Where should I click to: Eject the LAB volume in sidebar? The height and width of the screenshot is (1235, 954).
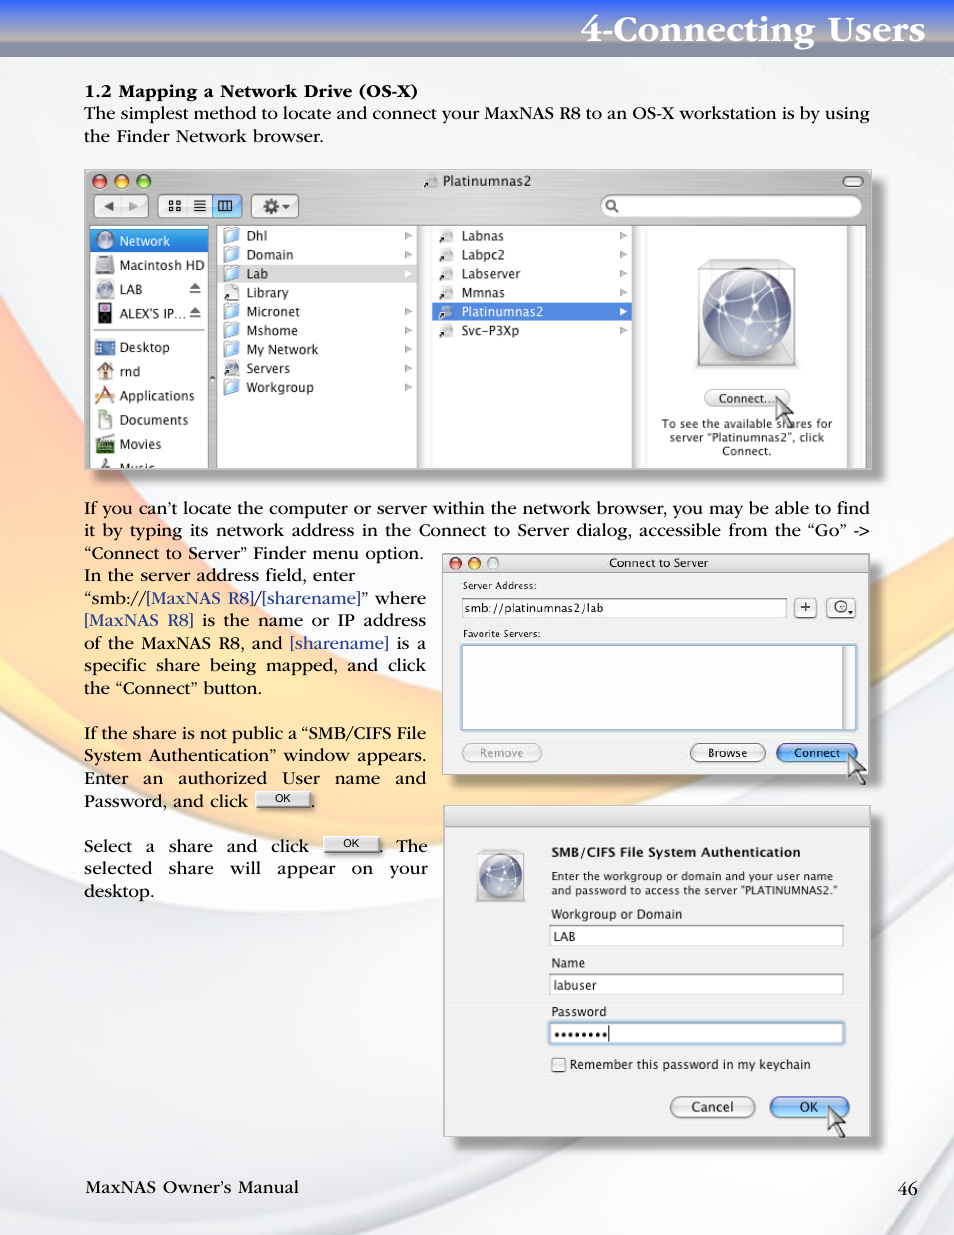coord(195,289)
